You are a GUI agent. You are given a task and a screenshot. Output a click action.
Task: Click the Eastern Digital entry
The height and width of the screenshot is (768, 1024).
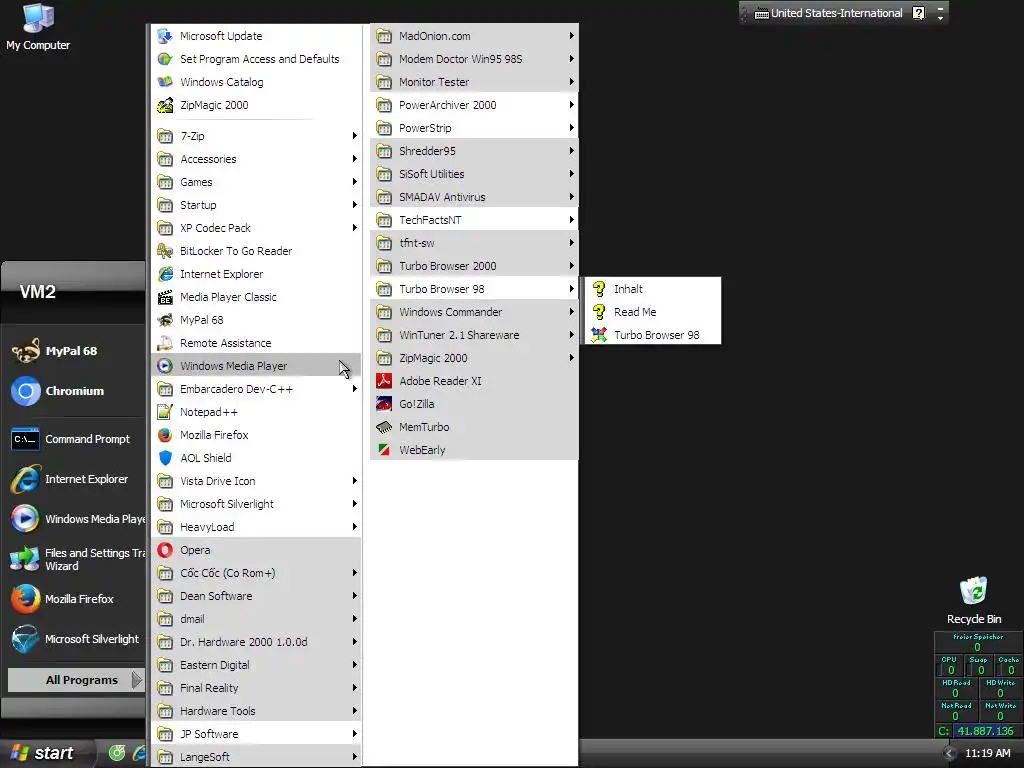tap(256, 665)
